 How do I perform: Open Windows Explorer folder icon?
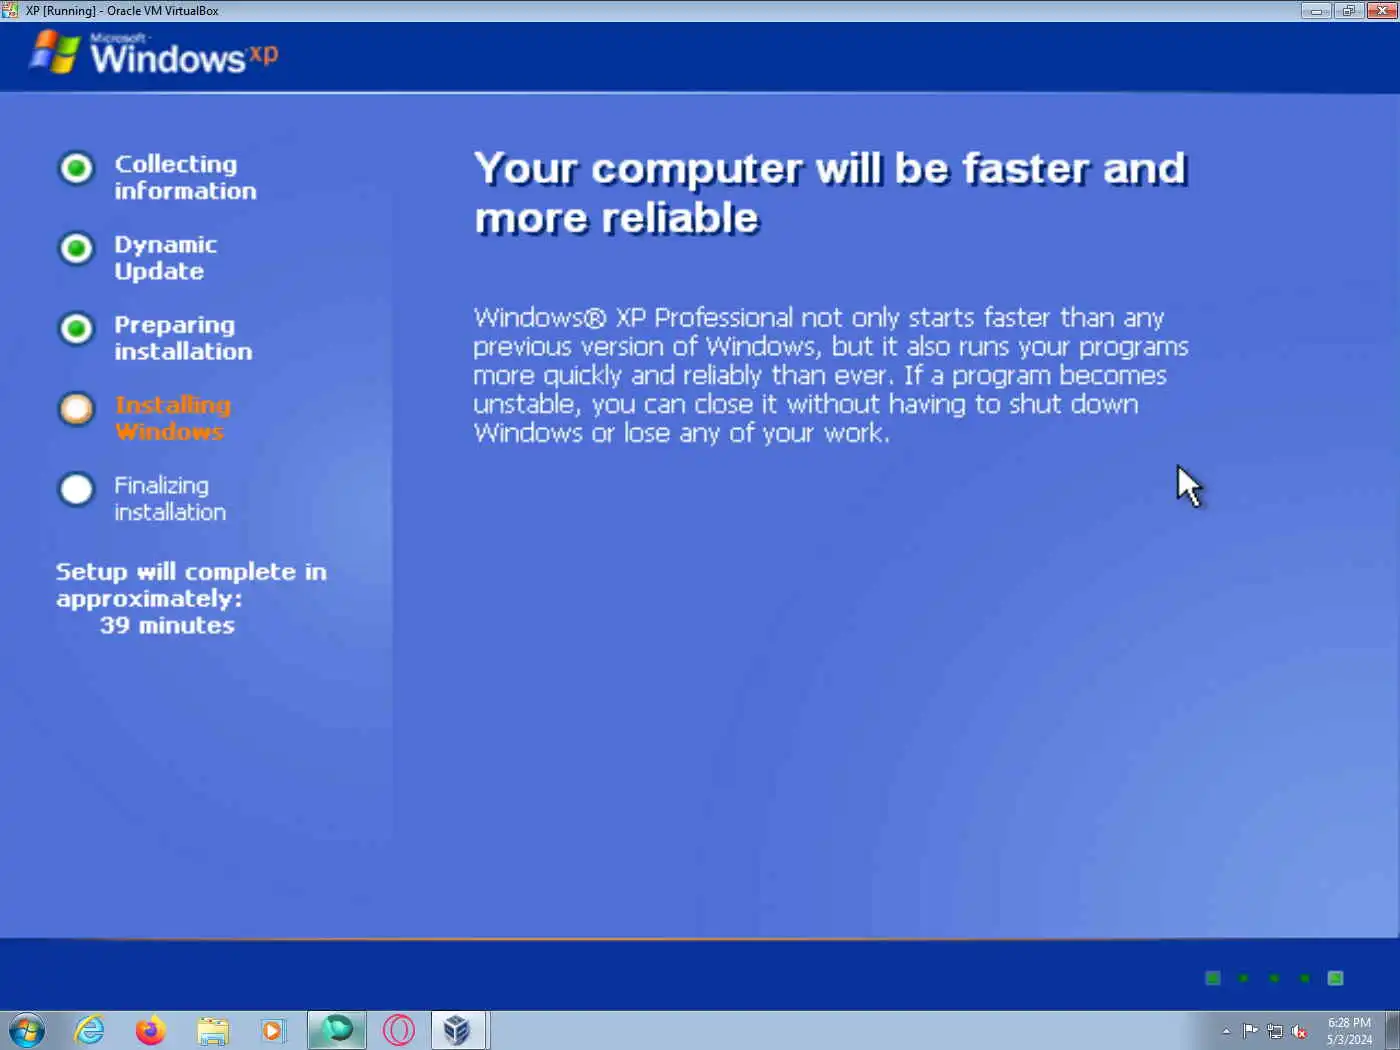click(x=213, y=1030)
